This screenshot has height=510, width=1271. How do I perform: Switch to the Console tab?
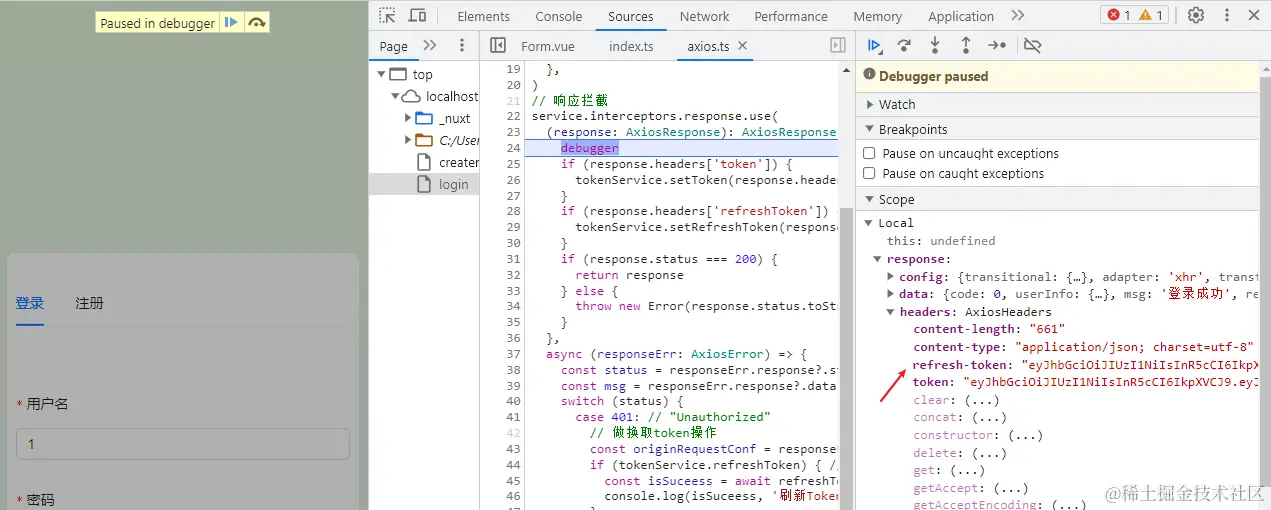(559, 16)
